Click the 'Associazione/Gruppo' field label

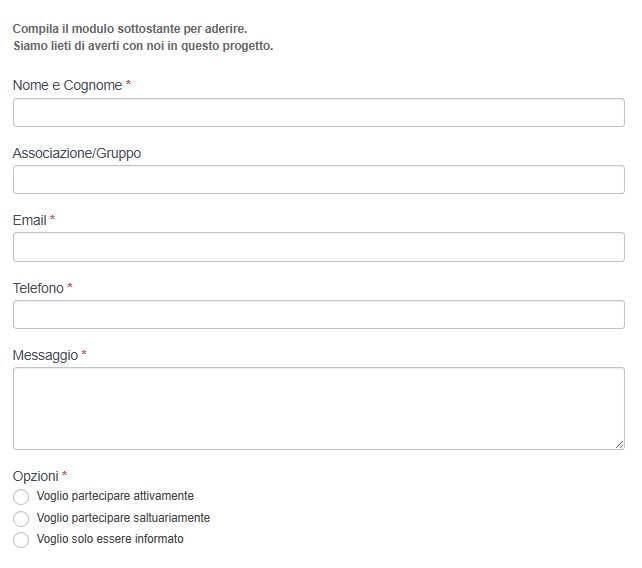[x=77, y=153]
